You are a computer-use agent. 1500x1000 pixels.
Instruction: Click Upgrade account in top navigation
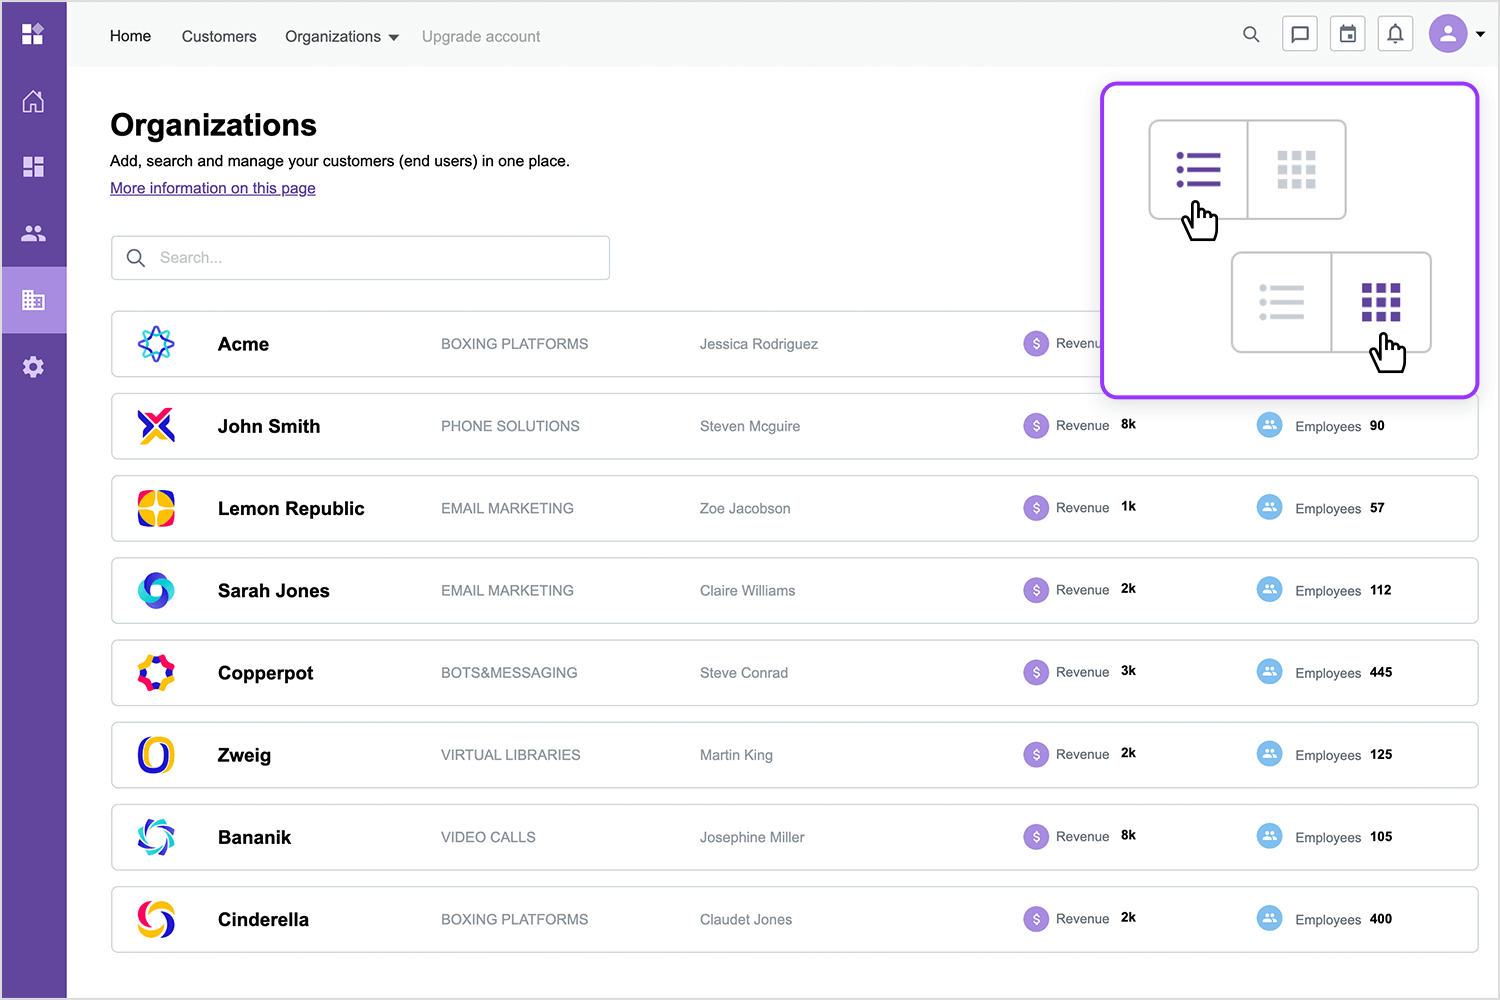[481, 36]
